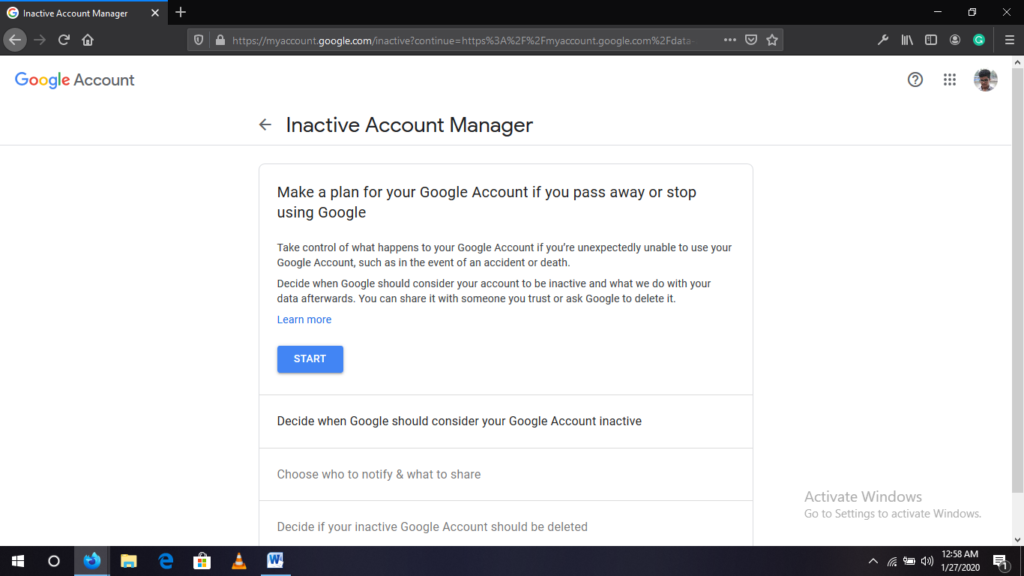Reload the page with the refresh icon
The height and width of the screenshot is (576, 1024).
[x=63, y=40]
